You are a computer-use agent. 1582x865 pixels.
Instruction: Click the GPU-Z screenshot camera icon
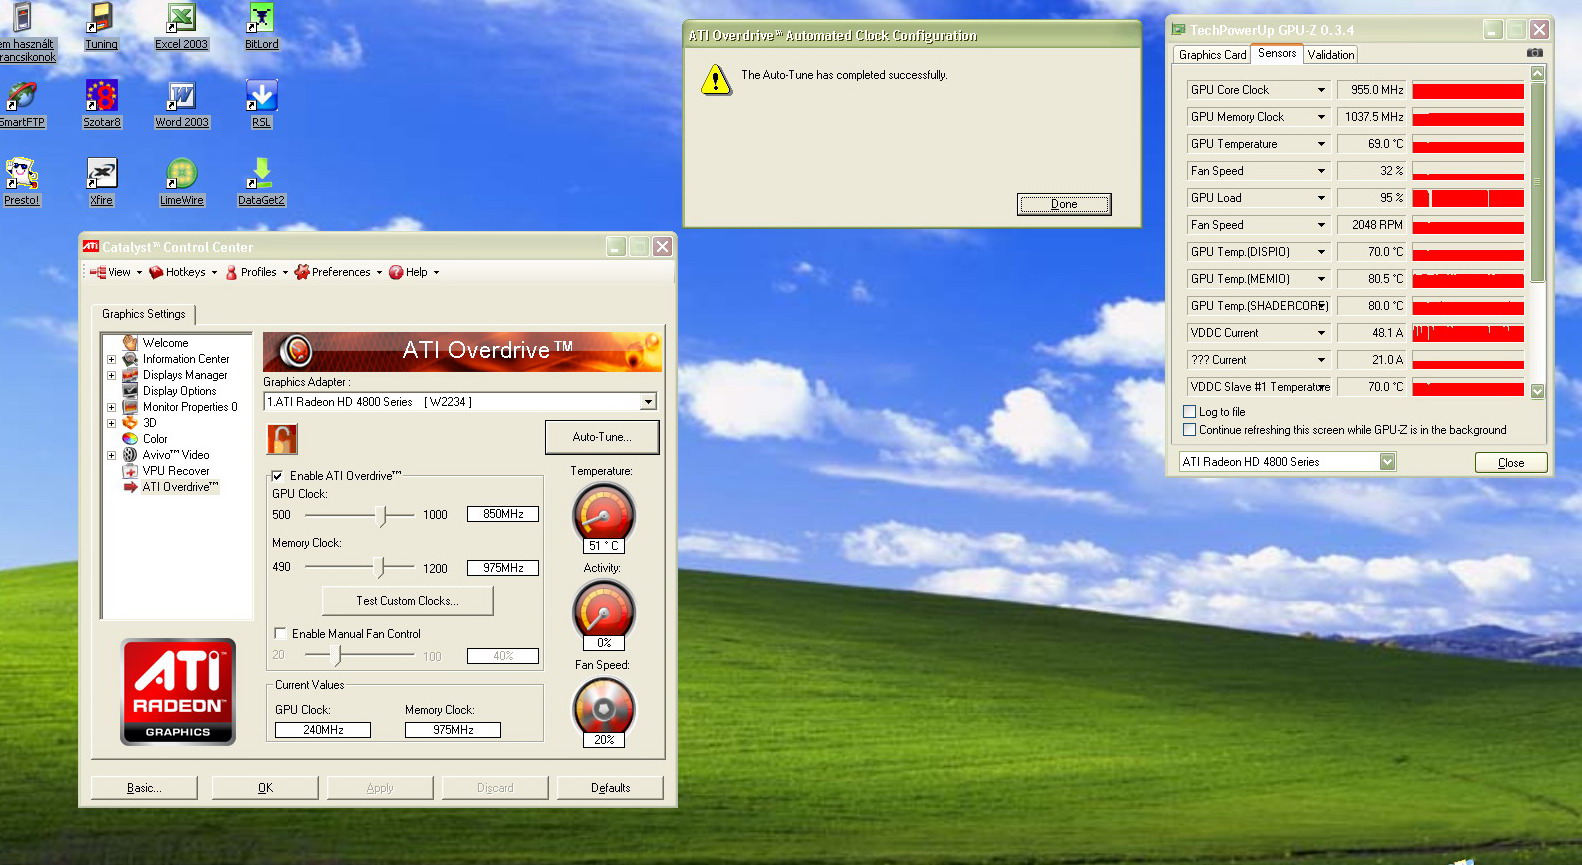tap(1535, 53)
